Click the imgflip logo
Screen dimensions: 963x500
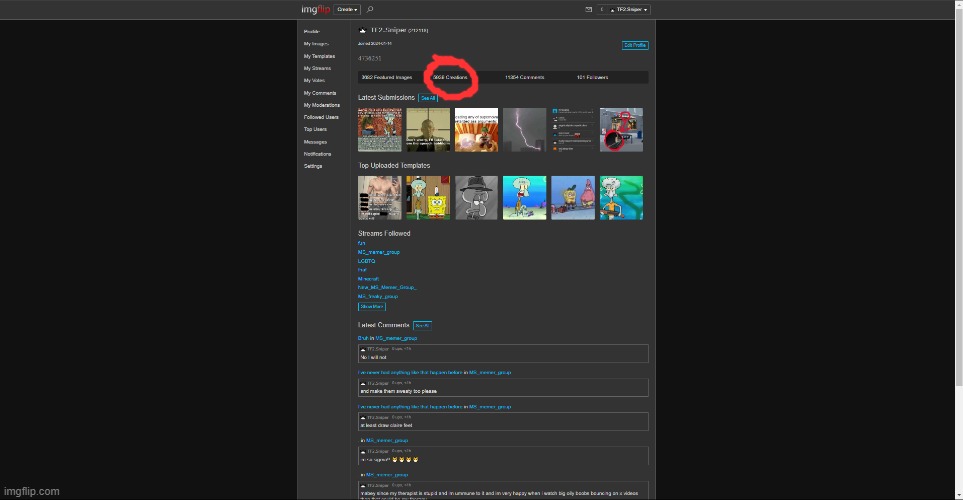click(x=315, y=9)
